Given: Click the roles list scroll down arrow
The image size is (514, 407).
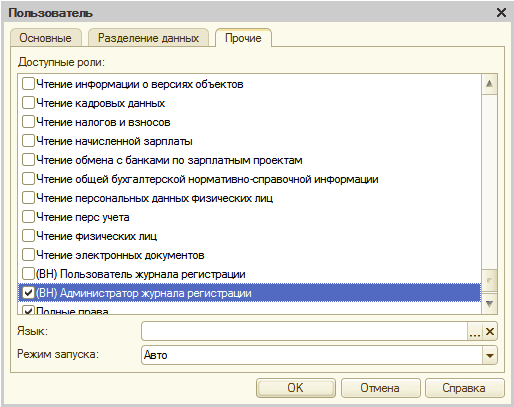Looking at the screenshot, I should click(x=489, y=304).
